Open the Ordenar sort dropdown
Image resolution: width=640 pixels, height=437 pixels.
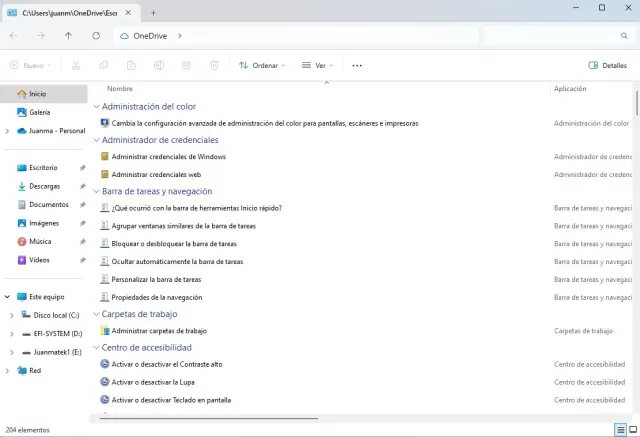point(262,65)
